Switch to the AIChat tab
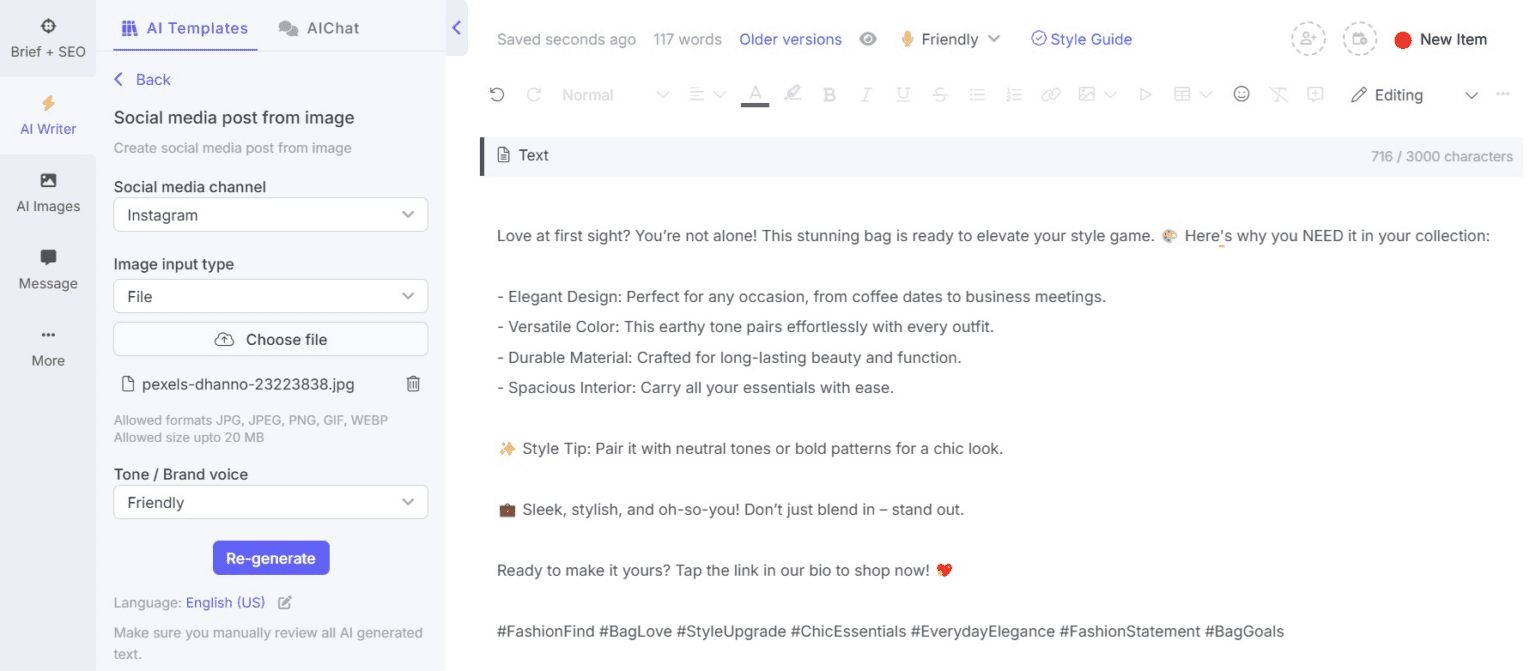This screenshot has width=1536, height=671. [x=318, y=28]
